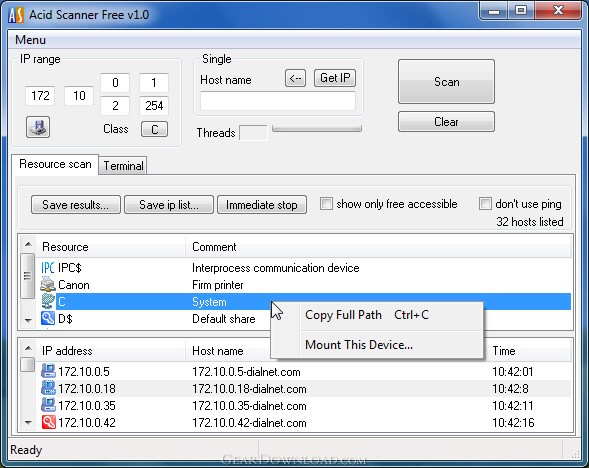
Task: Select Copy Full Path menu entry
Action: pyautogui.click(x=343, y=314)
